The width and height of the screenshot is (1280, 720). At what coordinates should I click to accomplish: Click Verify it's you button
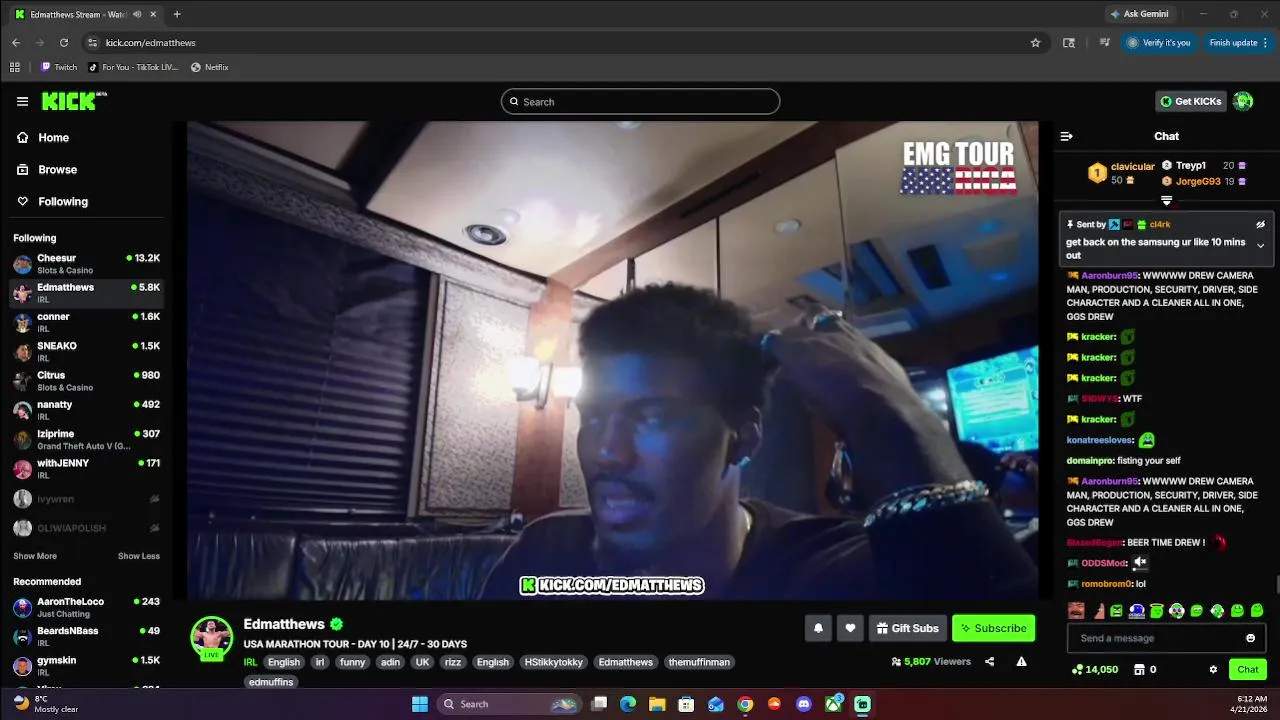pyautogui.click(x=1158, y=43)
